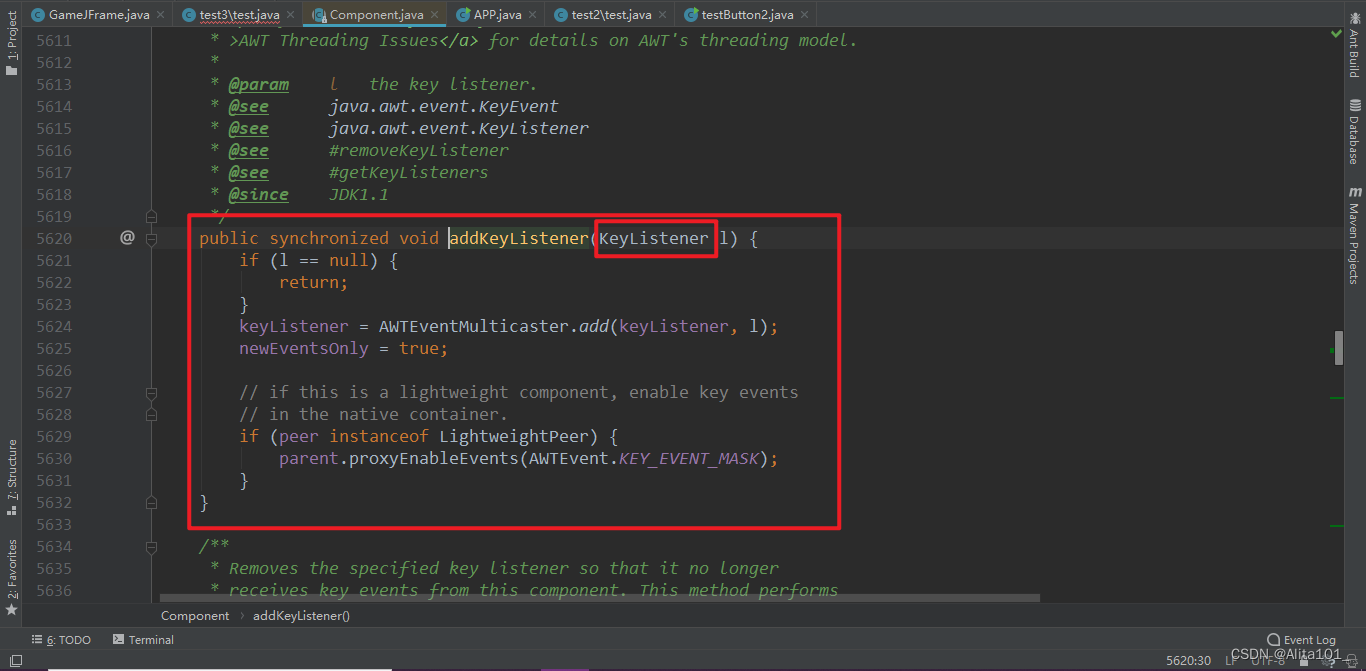Collapse Javadoc beginning at line 5634
Viewport: 1366px width, 671px height.
pyautogui.click(x=151, y=546)
